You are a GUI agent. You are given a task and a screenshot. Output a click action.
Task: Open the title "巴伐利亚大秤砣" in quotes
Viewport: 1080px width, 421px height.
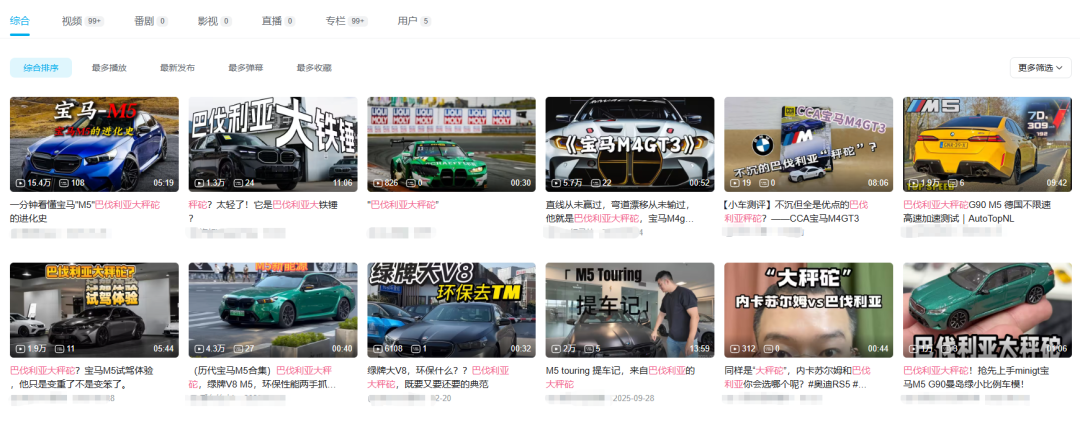404,205
